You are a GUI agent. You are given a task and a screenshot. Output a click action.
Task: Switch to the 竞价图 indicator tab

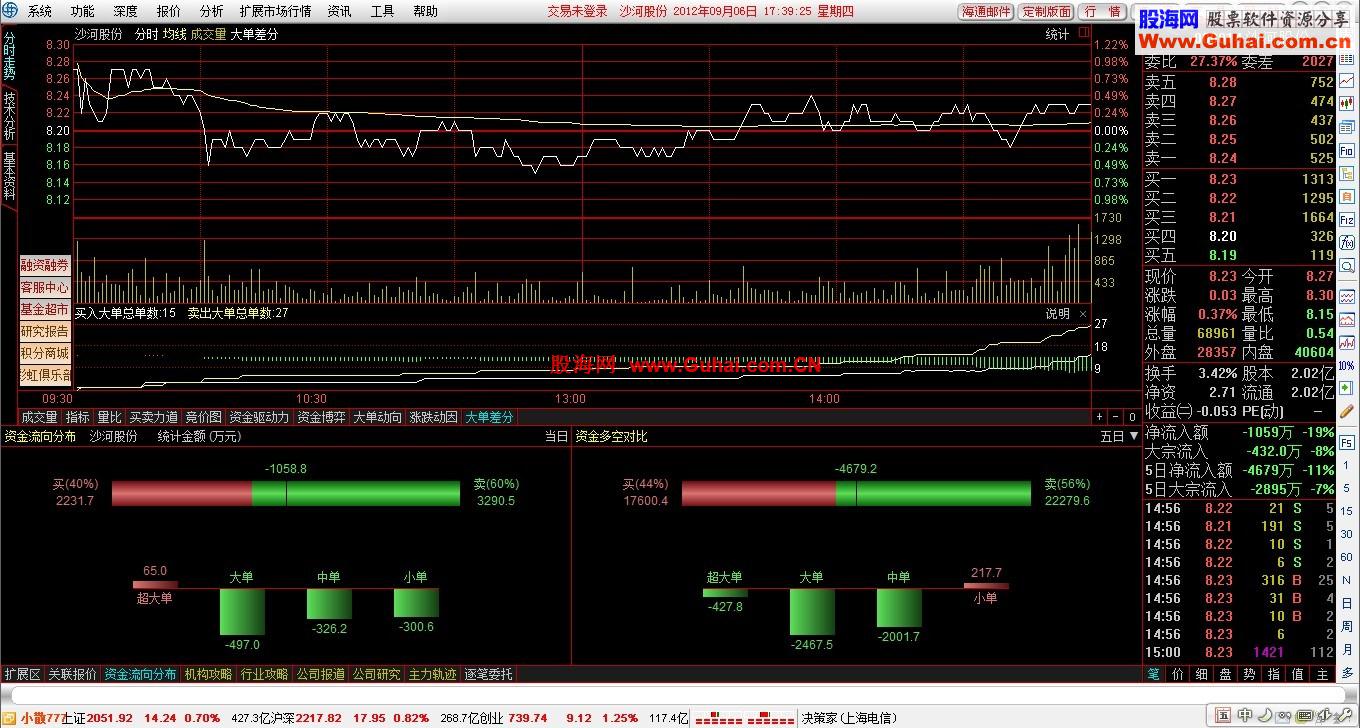tap(203, 417)
